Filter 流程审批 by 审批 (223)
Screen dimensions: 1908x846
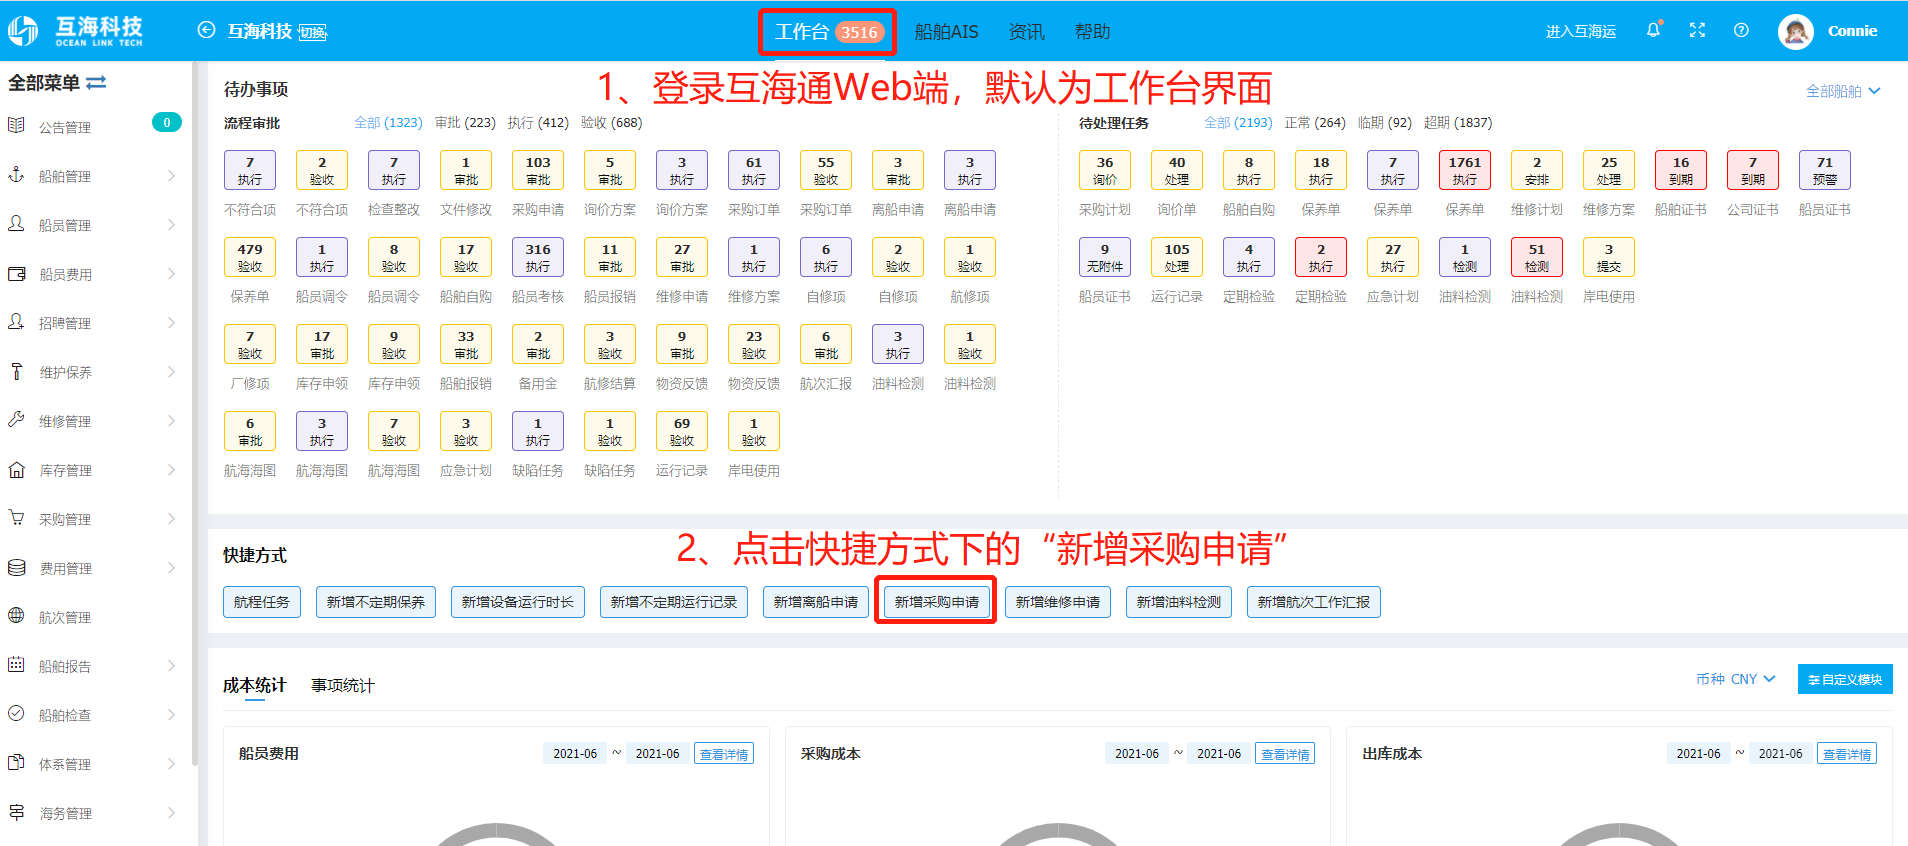pyautogui.click(x=465, y=123)
